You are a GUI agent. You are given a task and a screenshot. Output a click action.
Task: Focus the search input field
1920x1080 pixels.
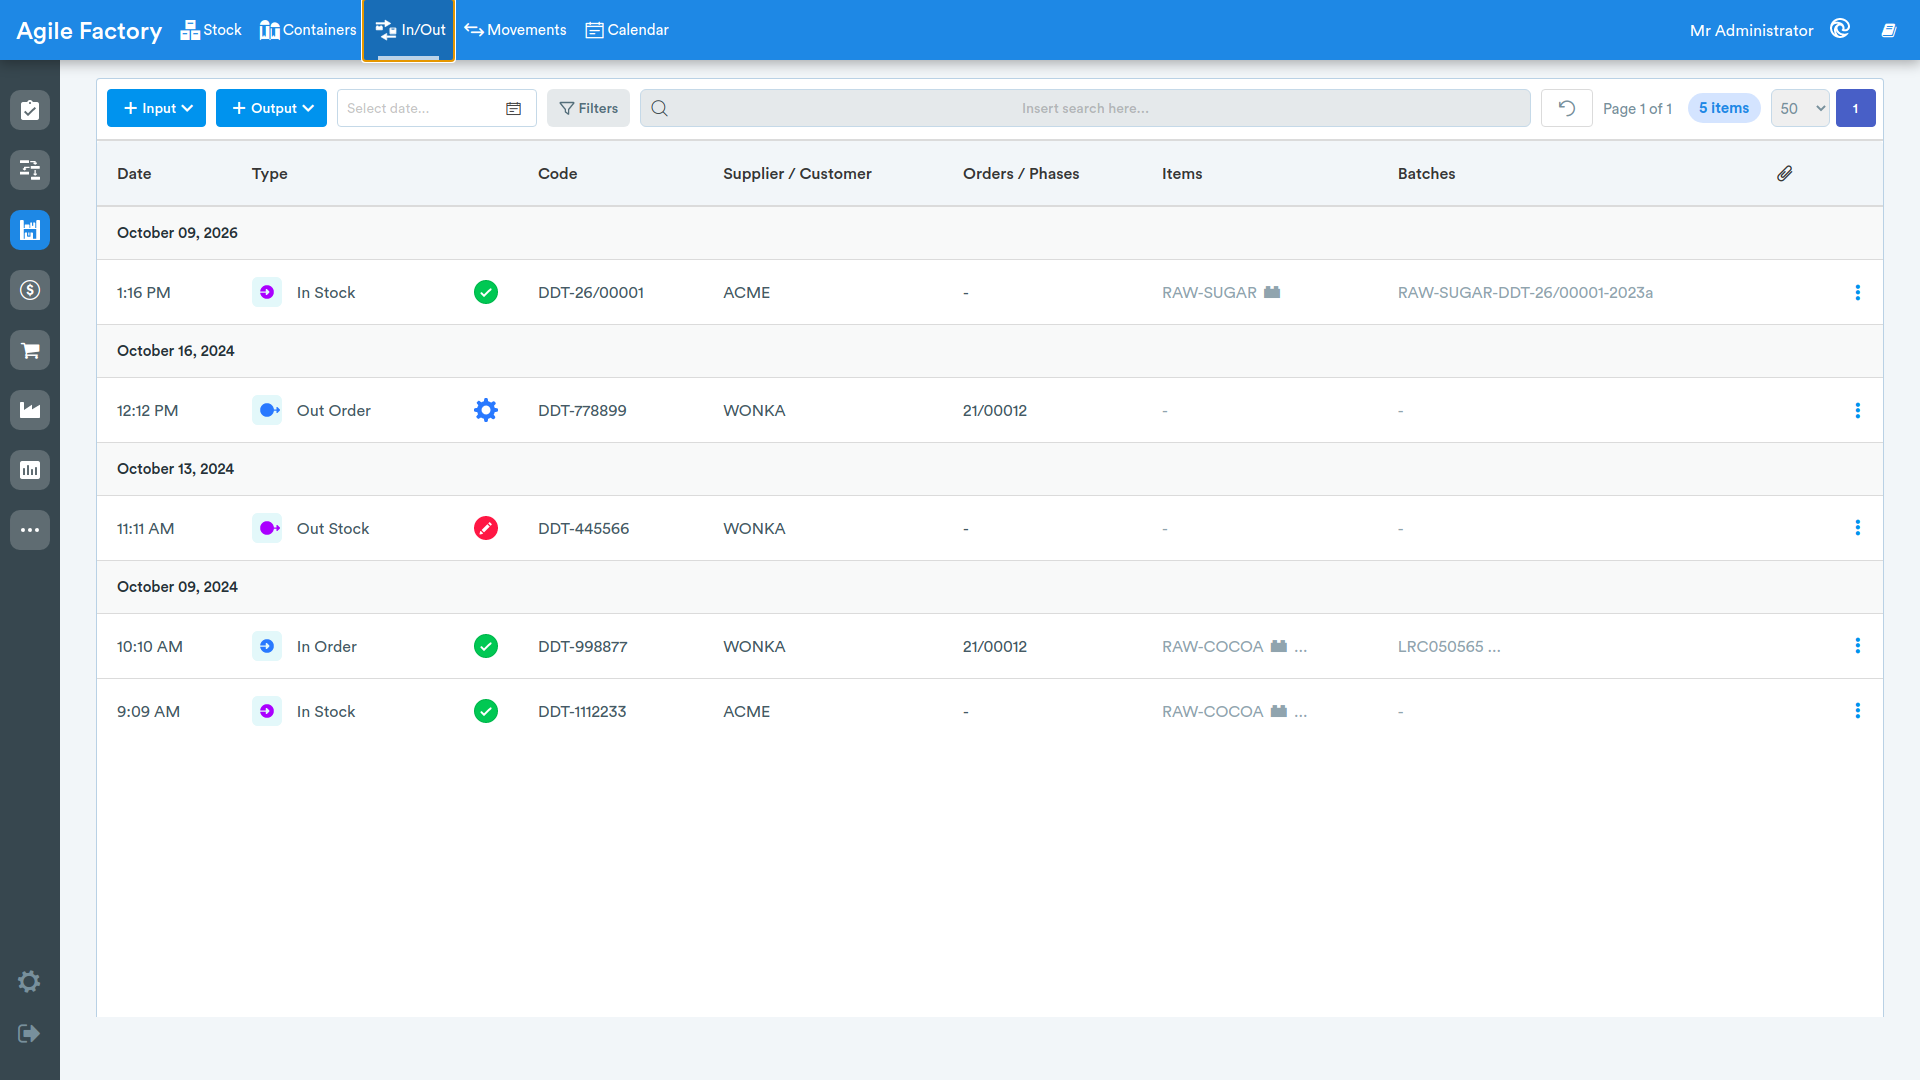[x=1085, y=108]
